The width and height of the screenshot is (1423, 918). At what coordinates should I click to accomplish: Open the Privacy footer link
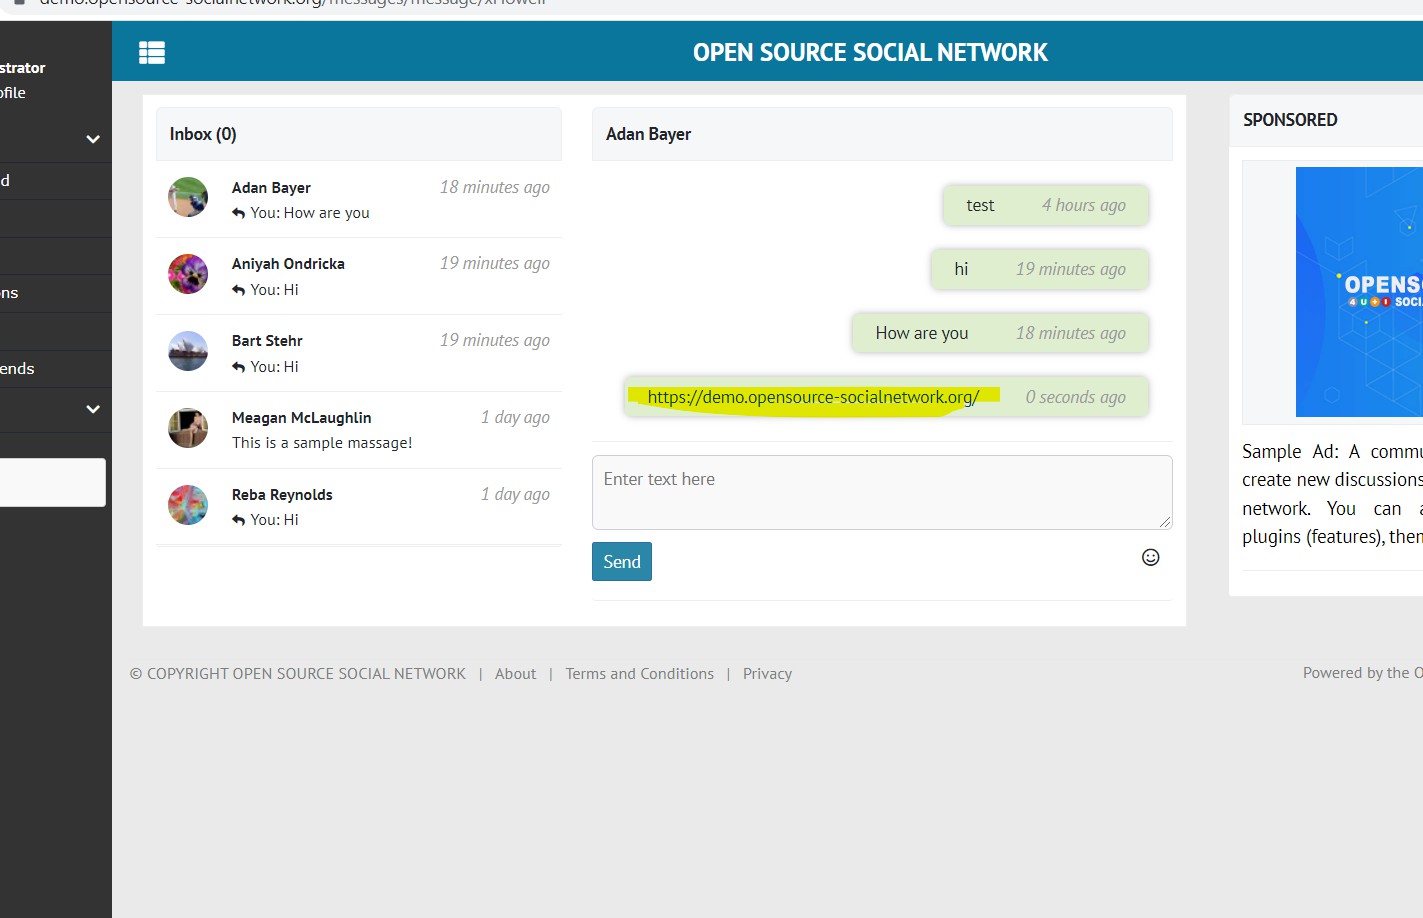[x=767, y=674]
